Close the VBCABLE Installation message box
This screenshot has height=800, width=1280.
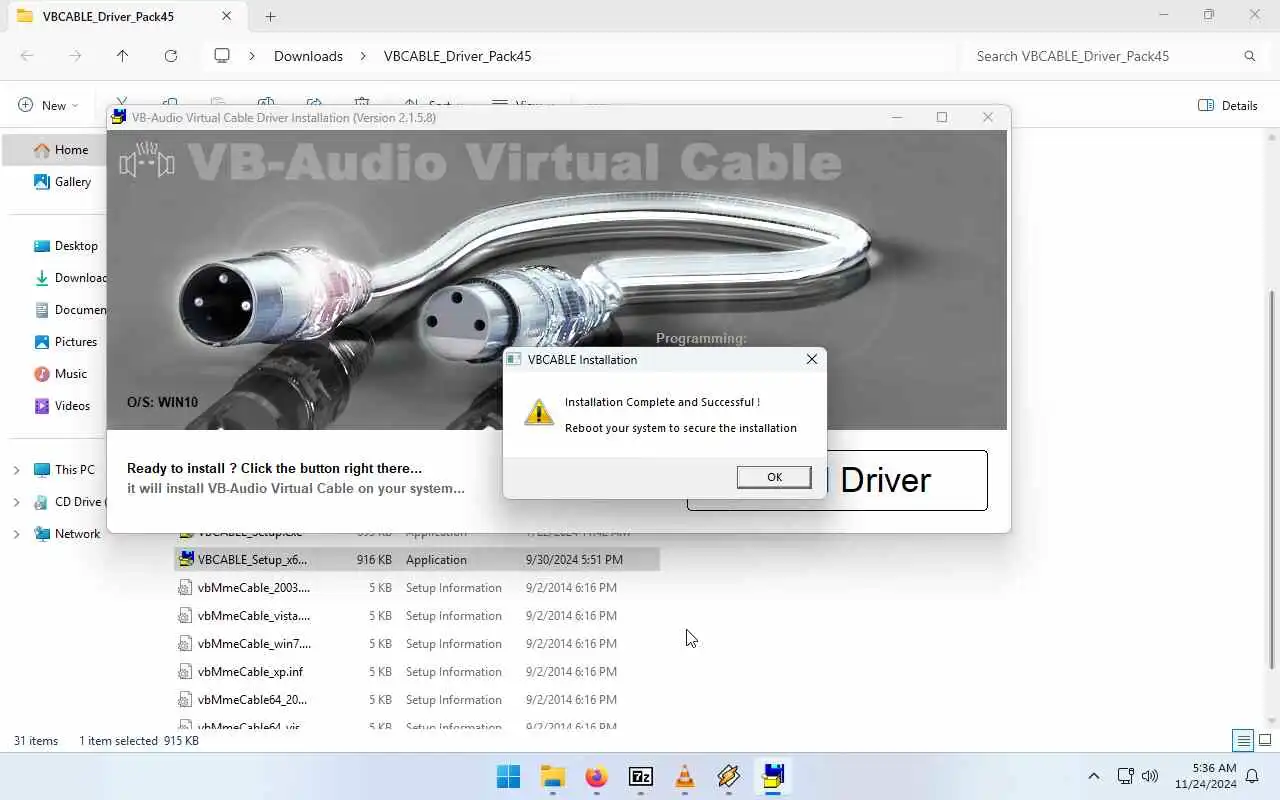point(811,359)
